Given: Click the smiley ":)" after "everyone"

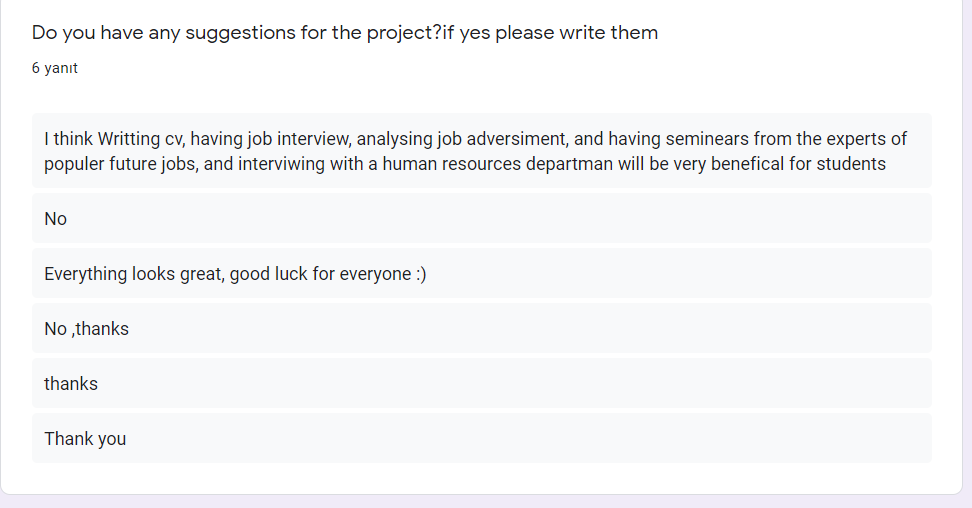Looking at the screenshot, I should point(420,274).
